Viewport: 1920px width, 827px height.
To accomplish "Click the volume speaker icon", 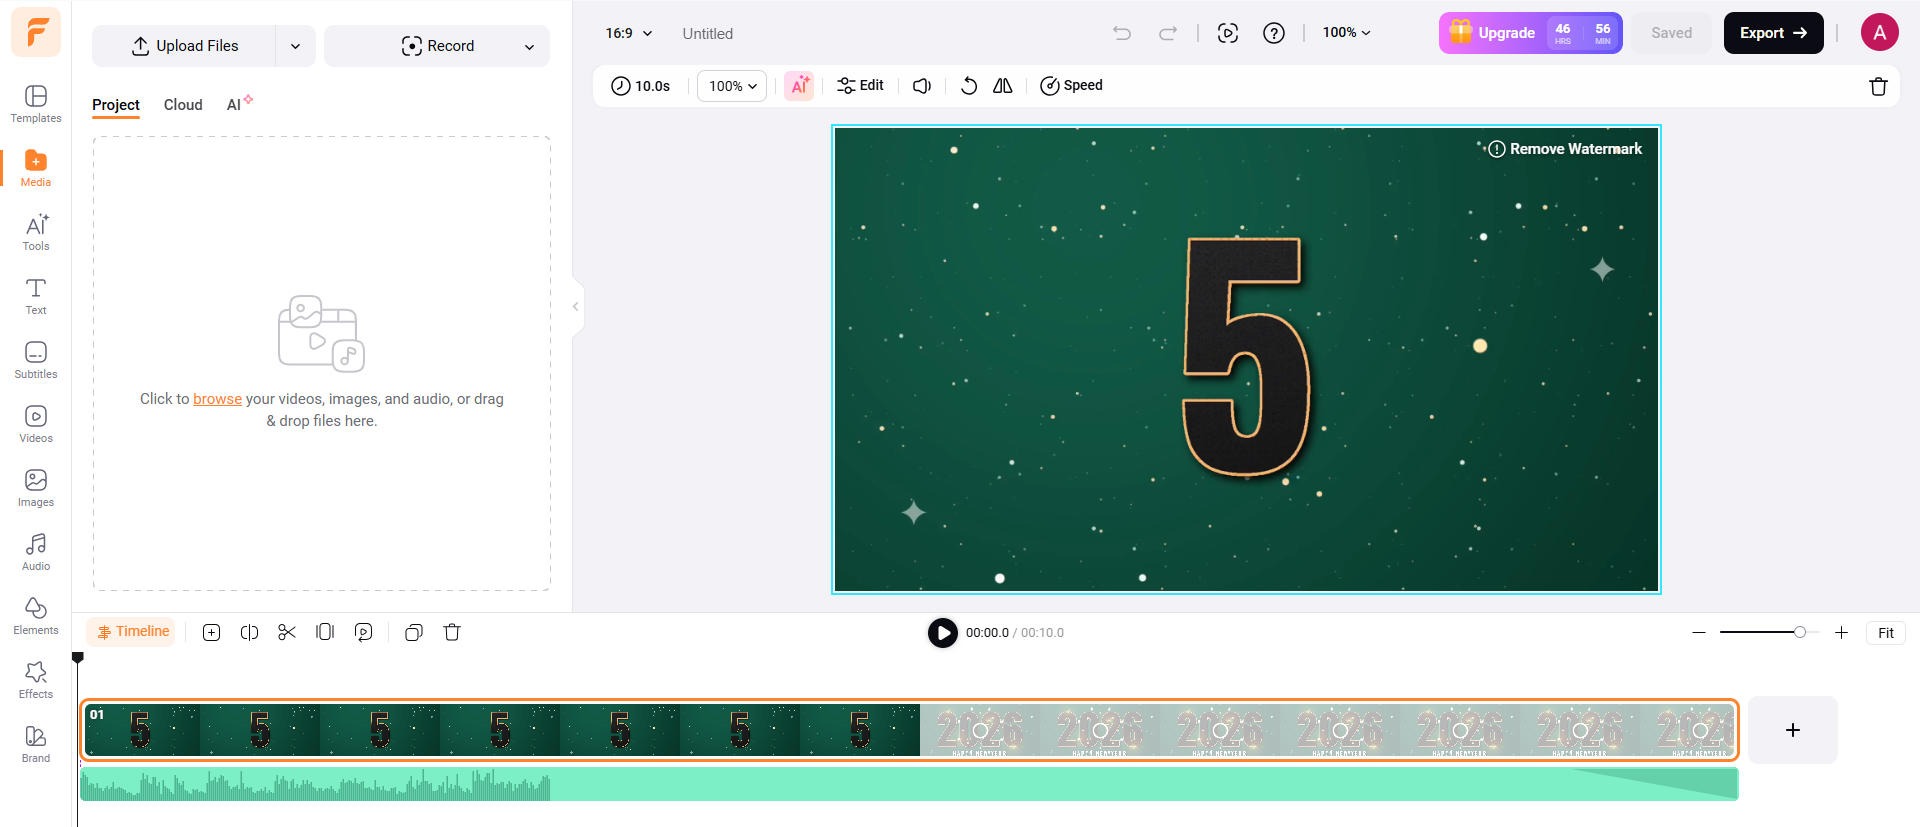I will click(x=922, y=86).
